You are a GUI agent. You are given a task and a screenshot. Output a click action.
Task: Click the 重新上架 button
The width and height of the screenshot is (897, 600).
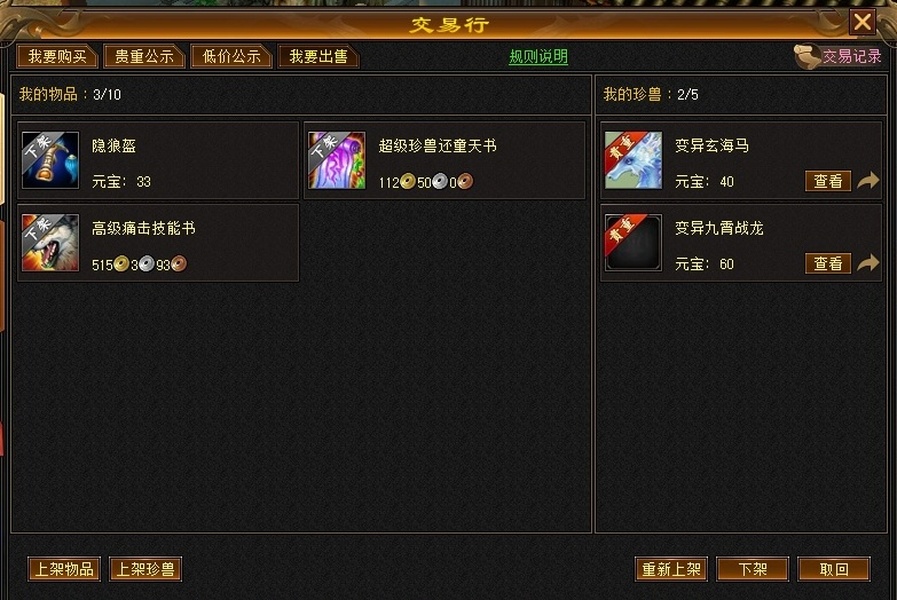click(x=671, y=569)
